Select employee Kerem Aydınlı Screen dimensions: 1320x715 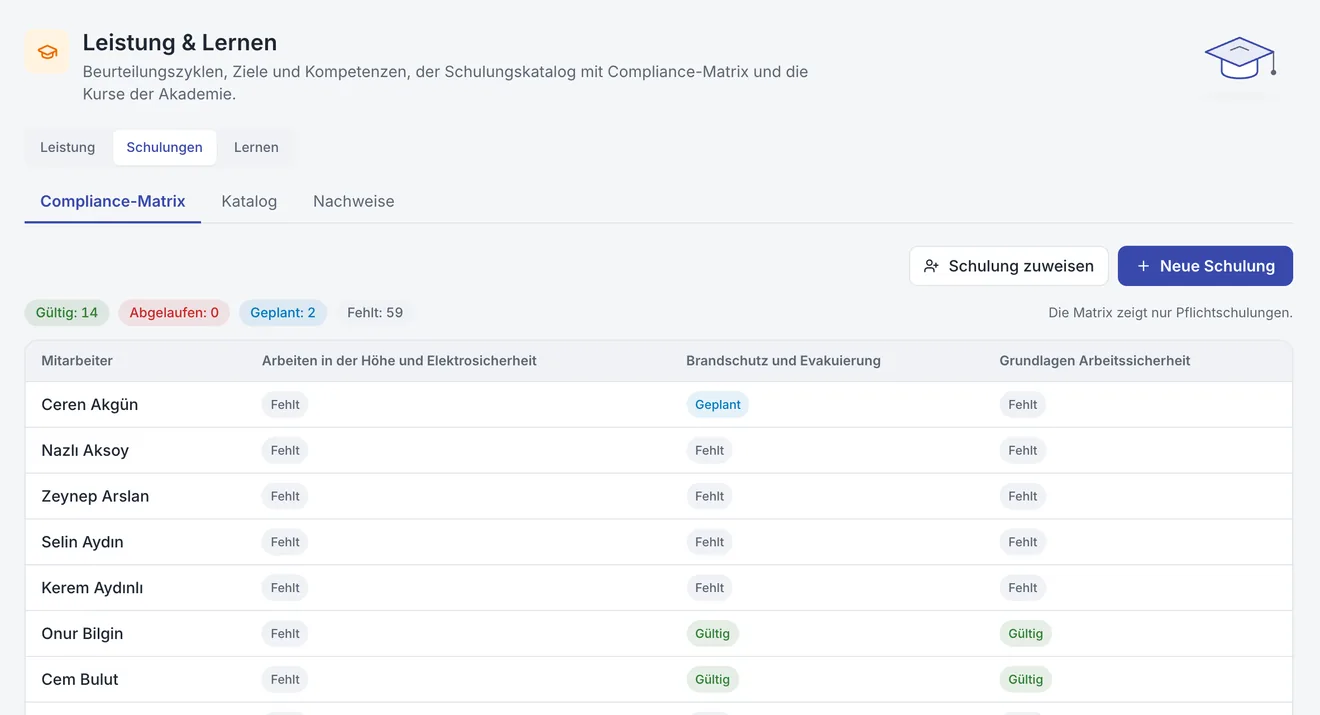[92, 589]
